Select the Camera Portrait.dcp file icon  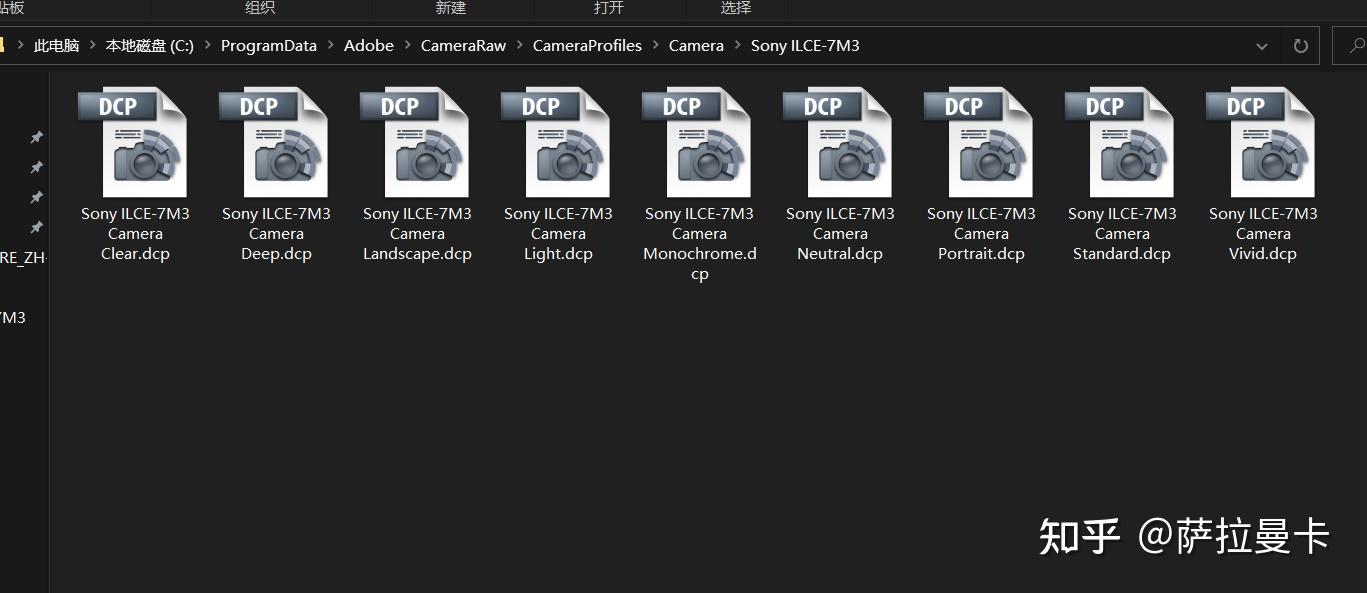979,142
